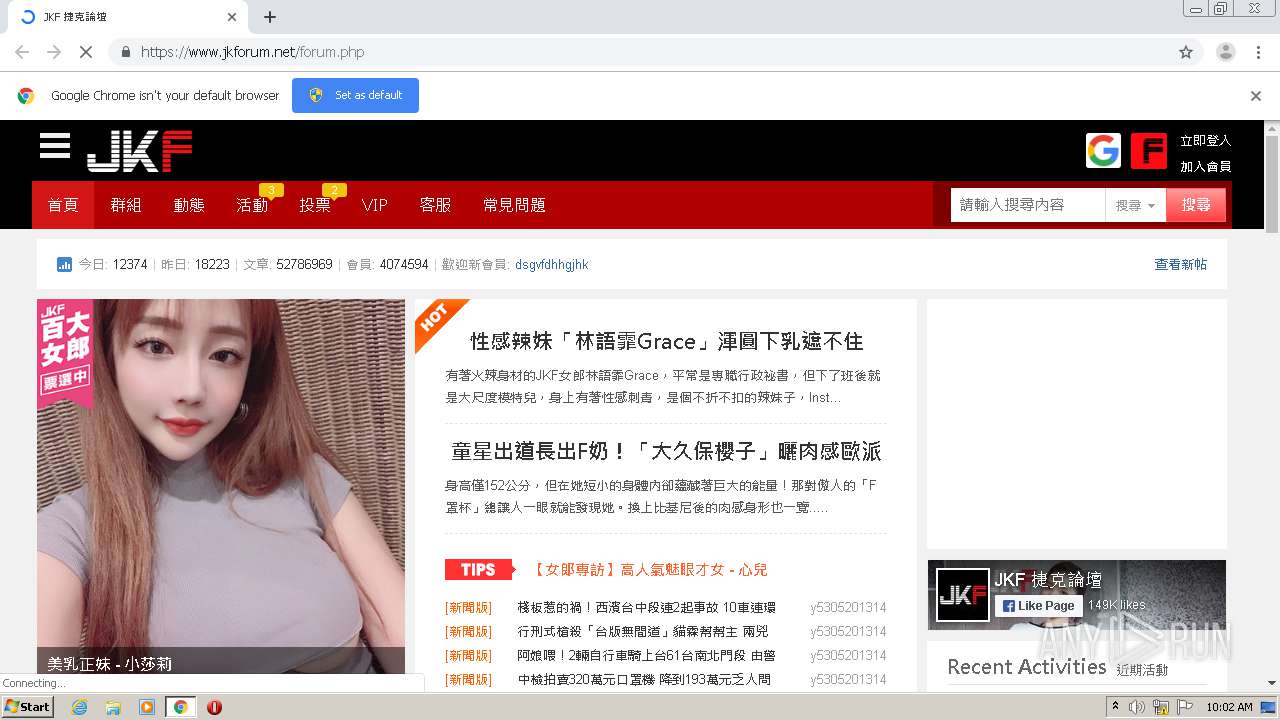The image size is (1280, 720).
Task: Open the Chrome profile avatar
Action: pos(1225,52)
